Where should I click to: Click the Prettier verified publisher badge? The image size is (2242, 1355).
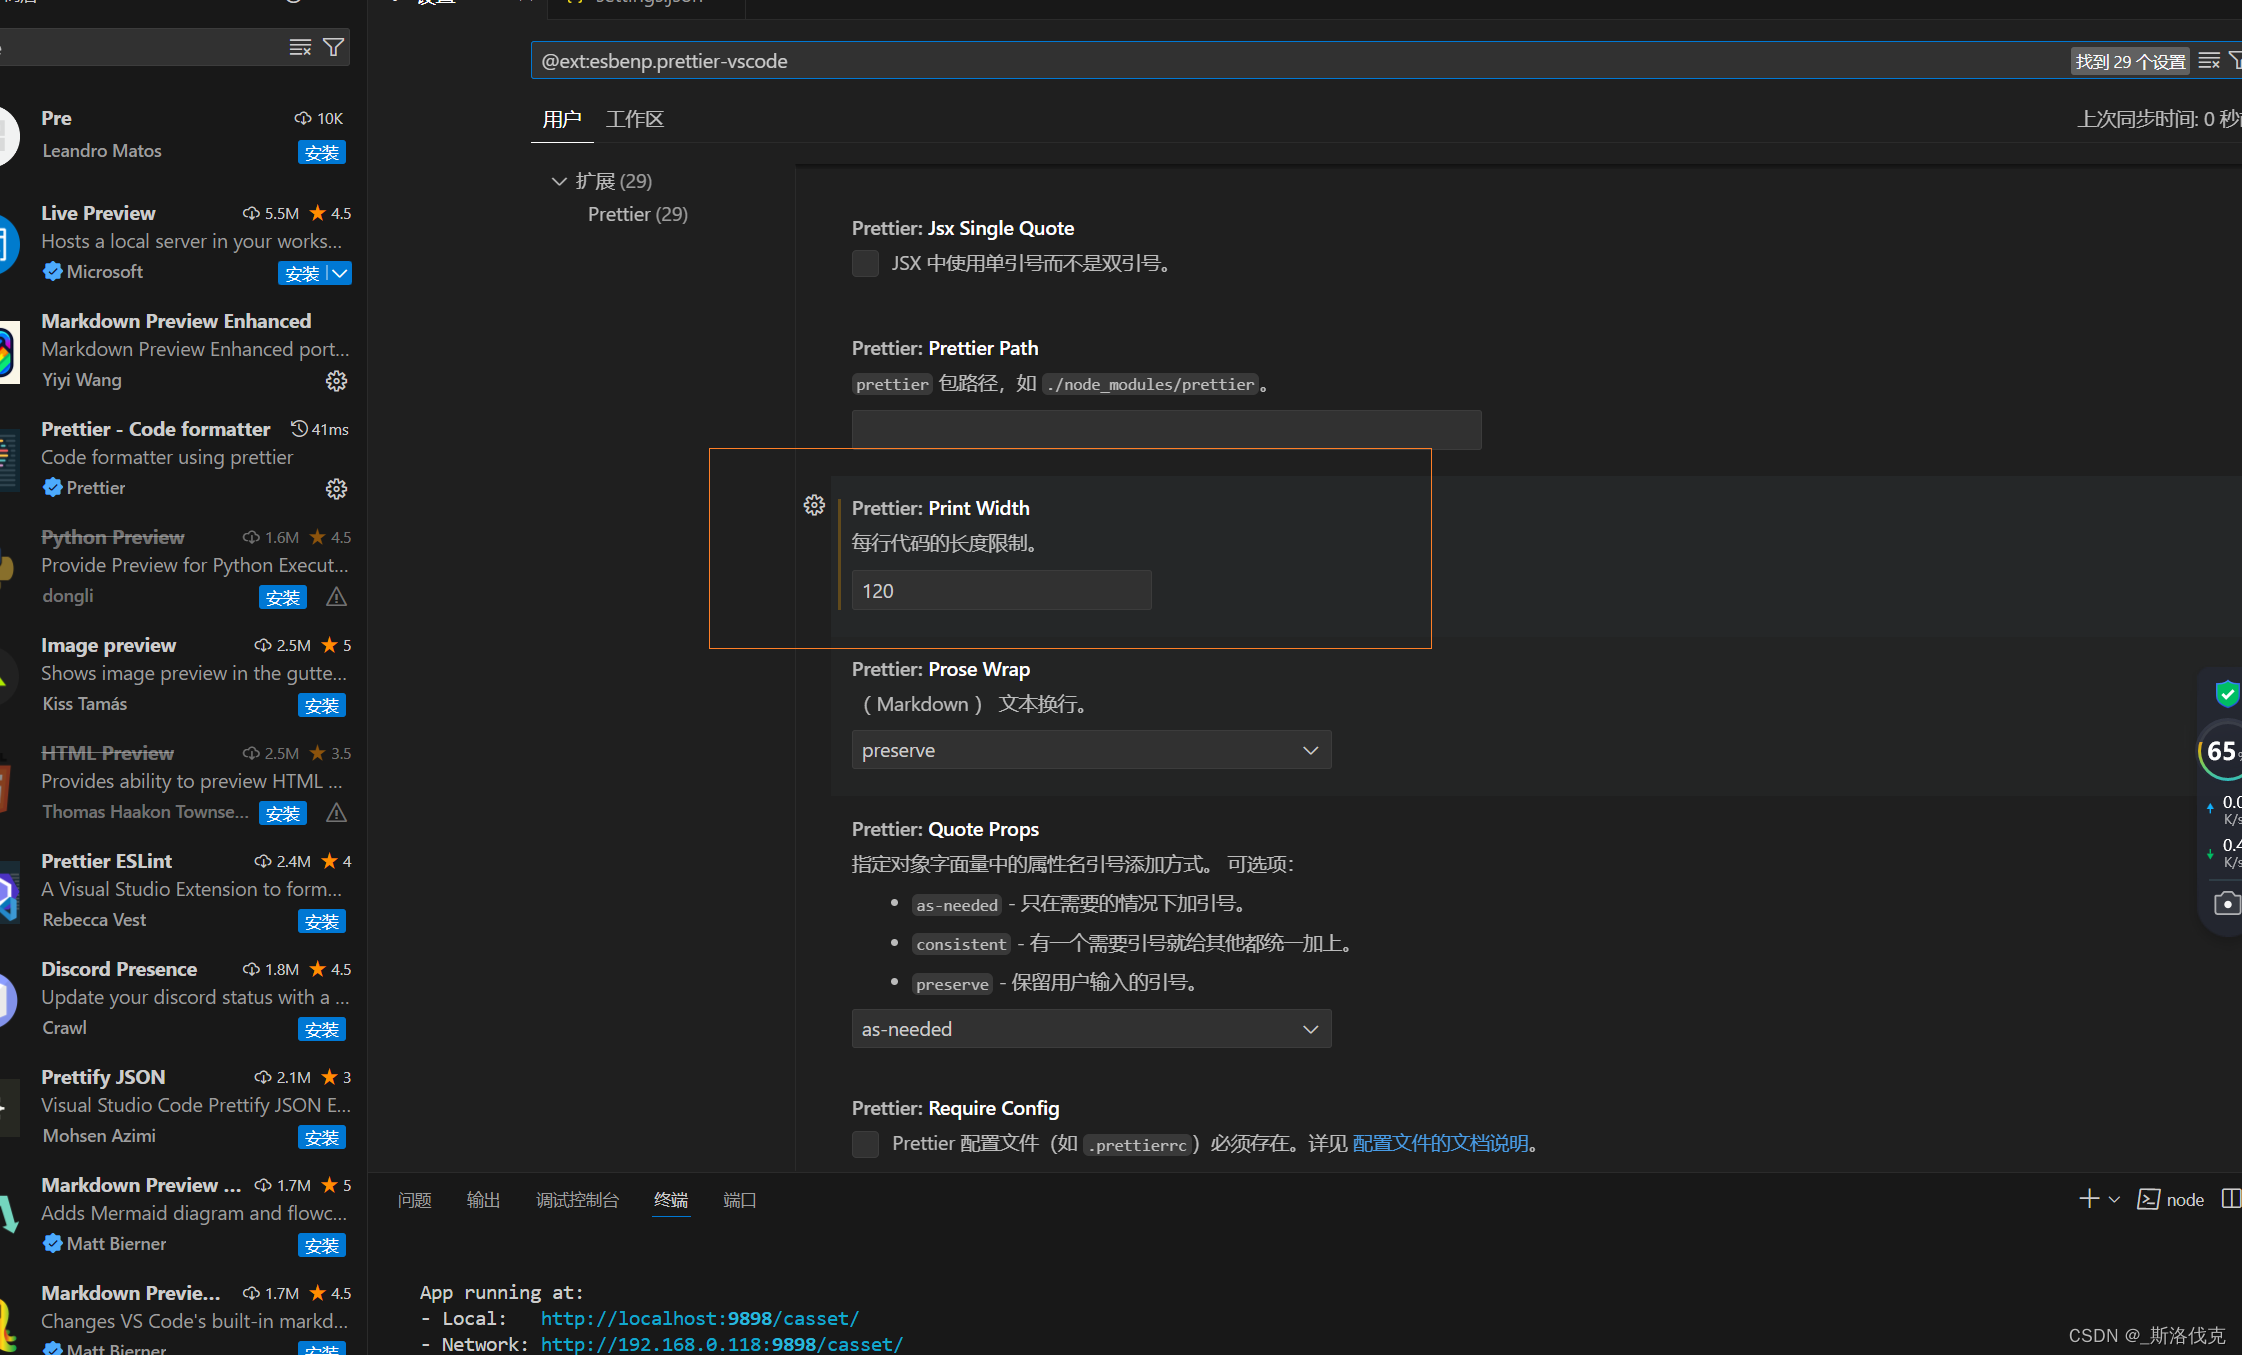tap(53, 487)
